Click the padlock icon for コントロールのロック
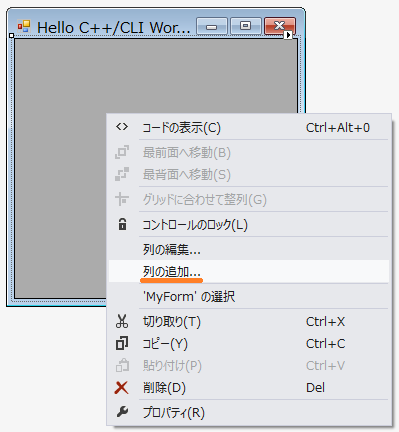Image resolution: width=399 pixels, height=432 pixels. point(122,224)
